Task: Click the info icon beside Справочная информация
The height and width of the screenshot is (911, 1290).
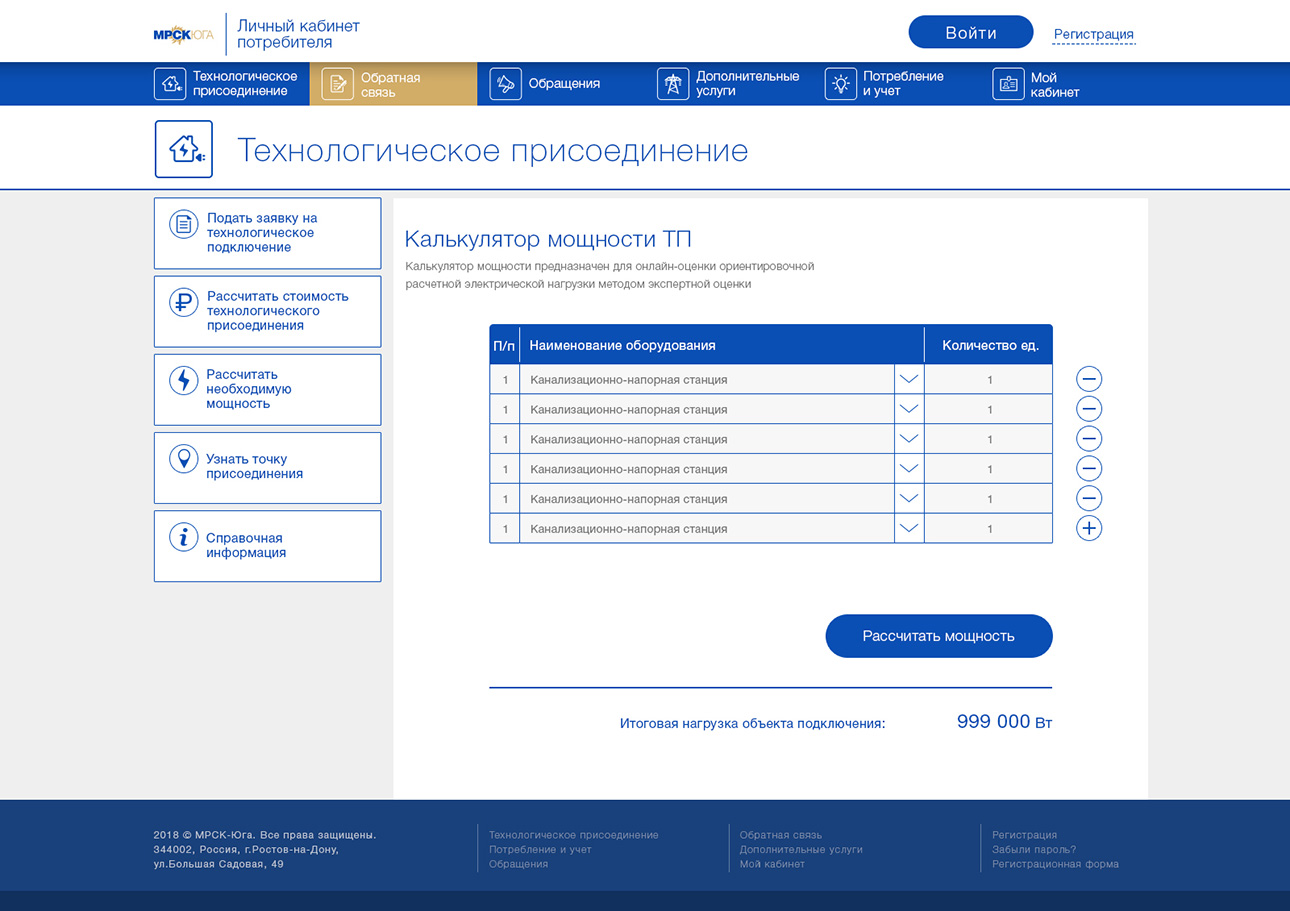Action: [183, 537]
